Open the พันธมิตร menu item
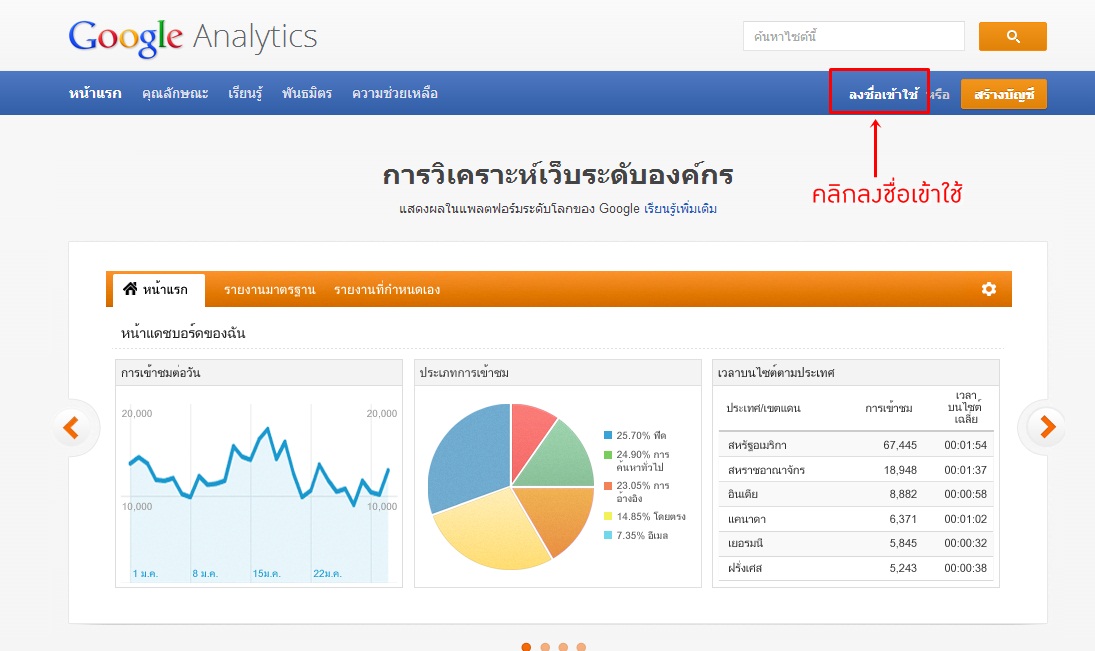The width and height of the screenshot is (1095, 651). (307, 93)
